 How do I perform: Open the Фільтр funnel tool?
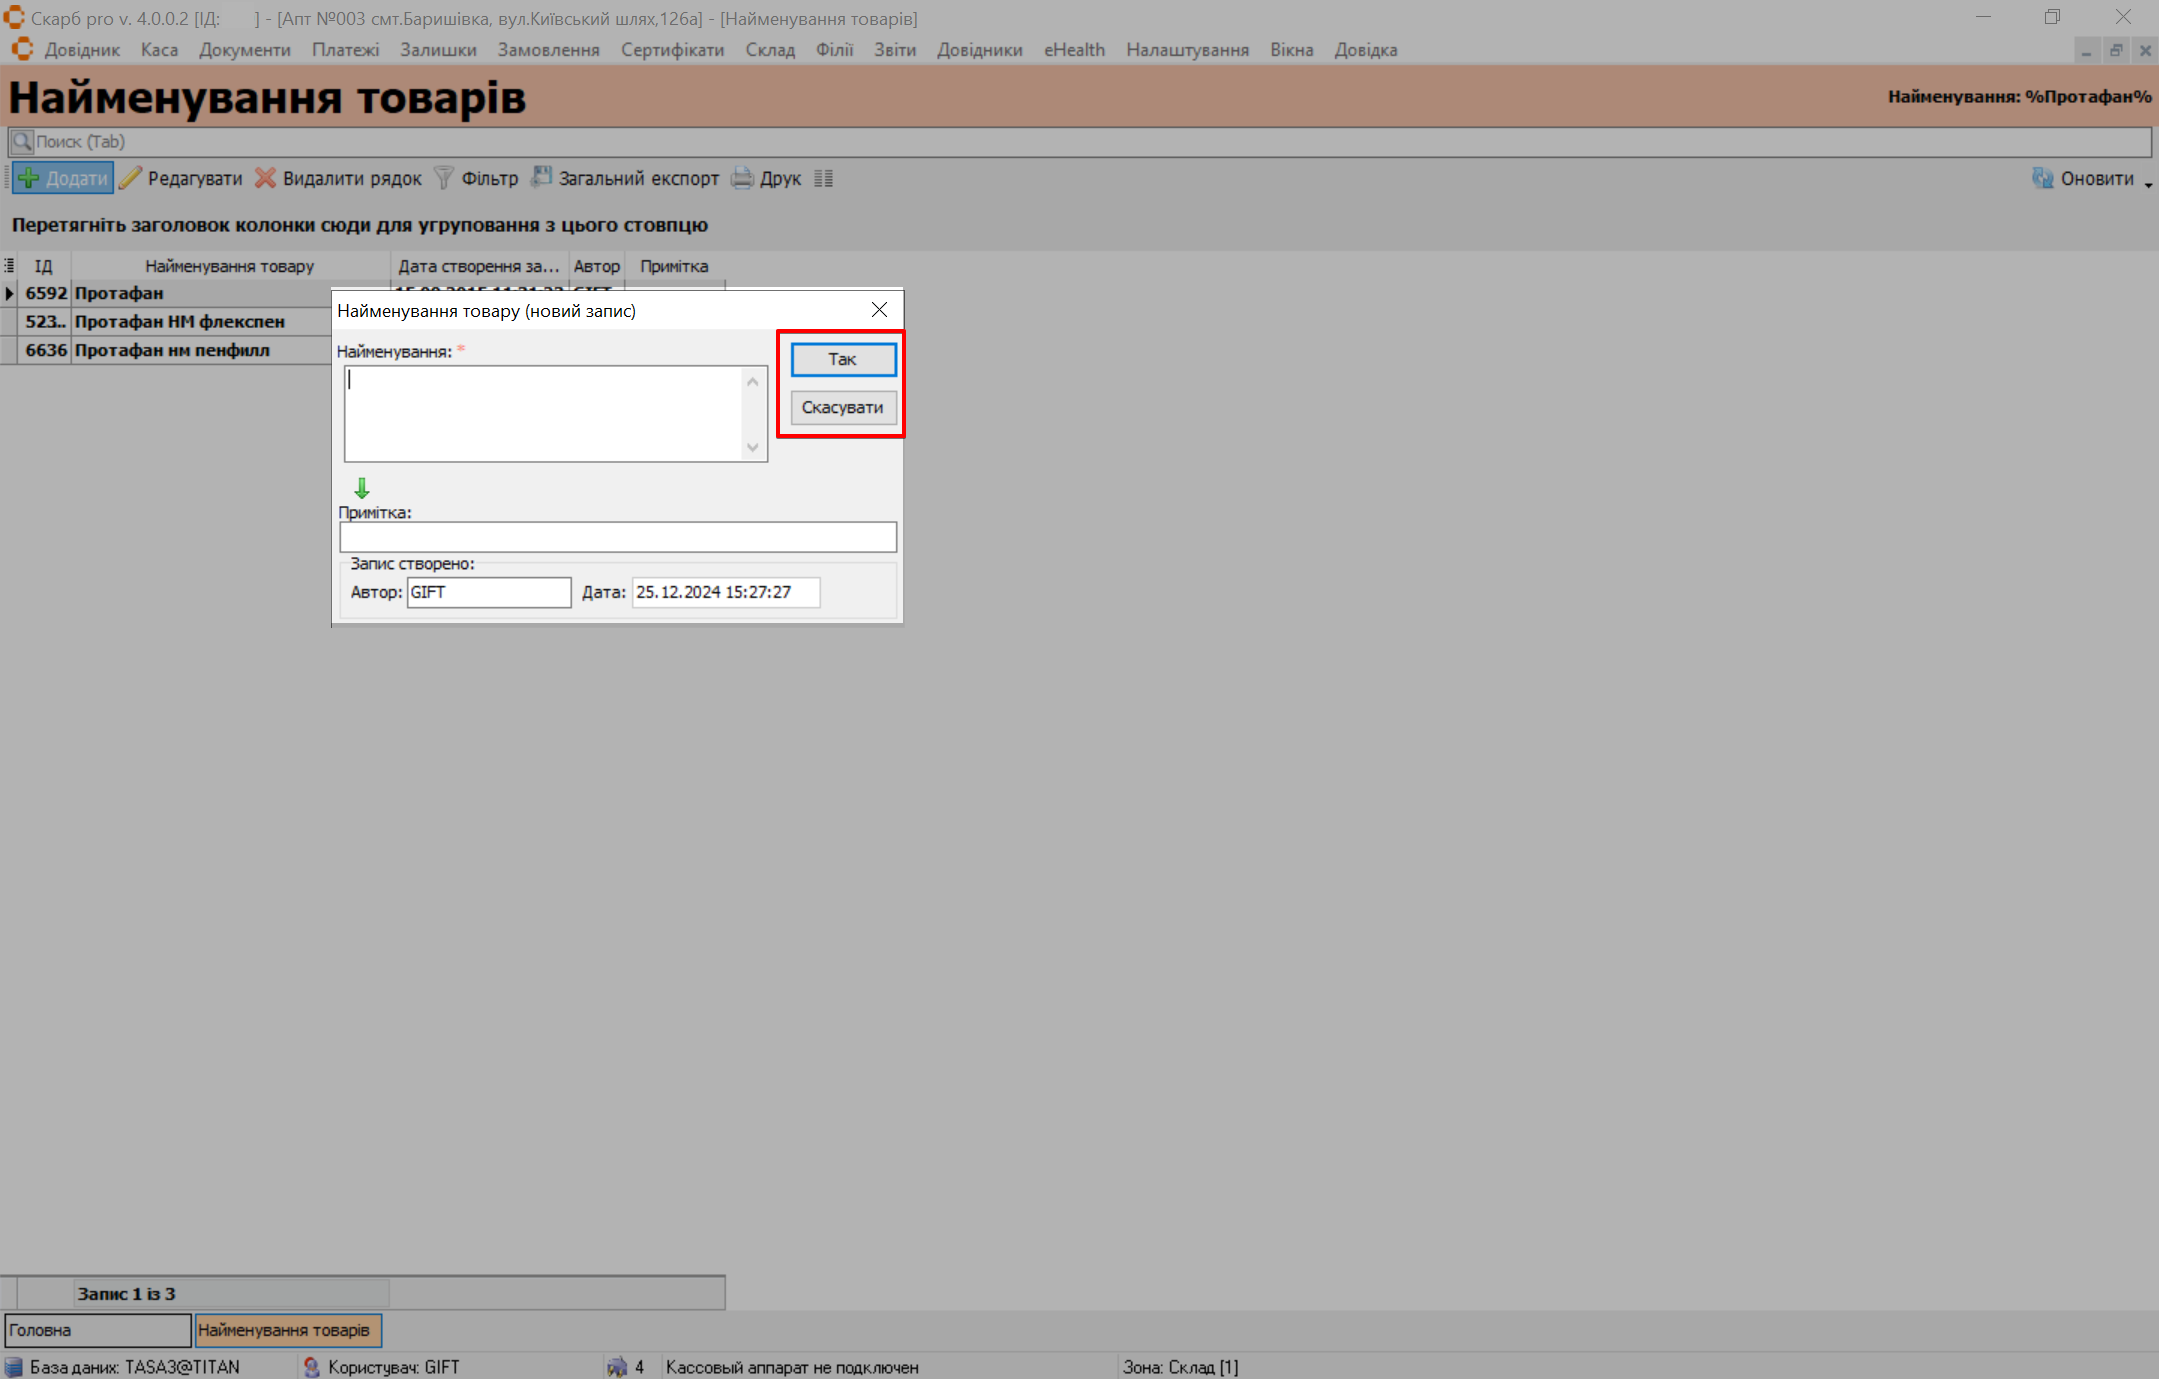pos(444,179)
